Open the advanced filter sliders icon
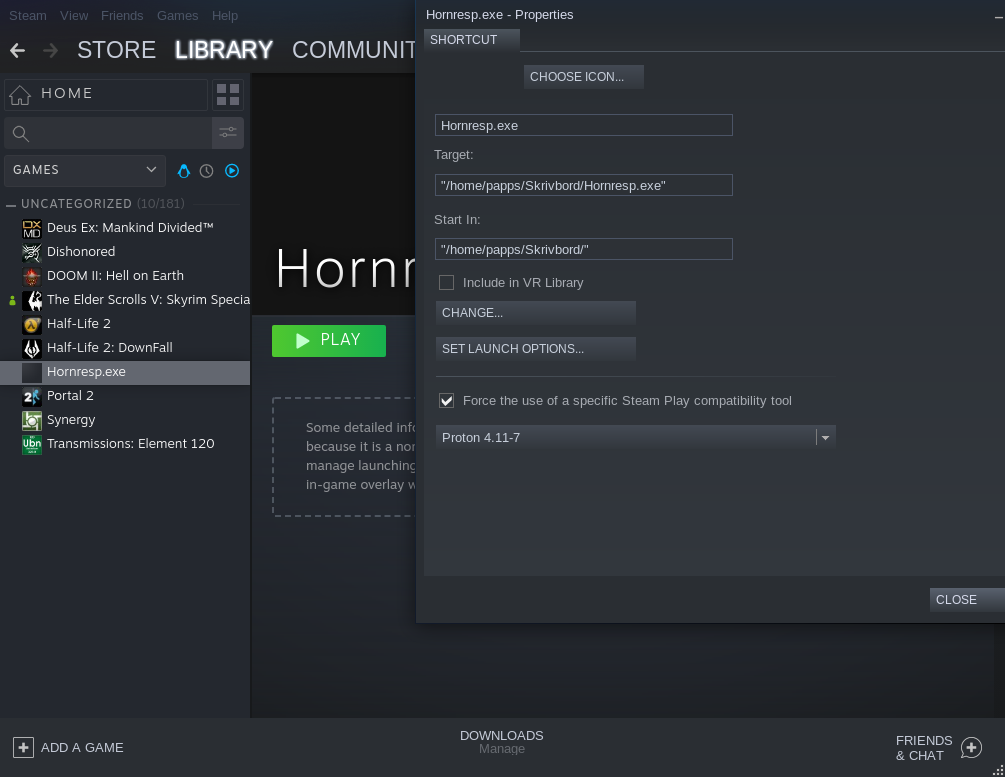 coord(228,133)
